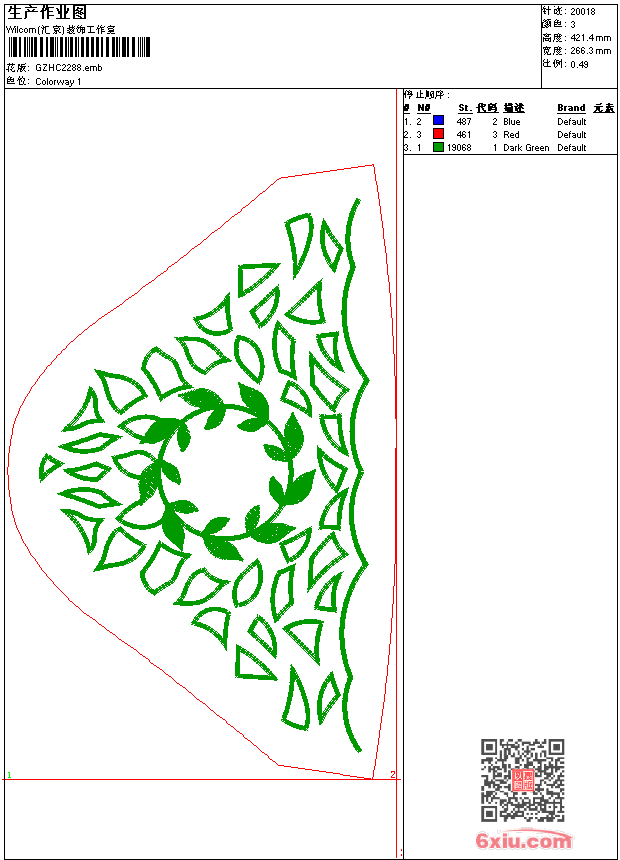The width and height of the screenshot is (620, 860).
Task: Select the 'Blue' description text
Action: [511, 122]
